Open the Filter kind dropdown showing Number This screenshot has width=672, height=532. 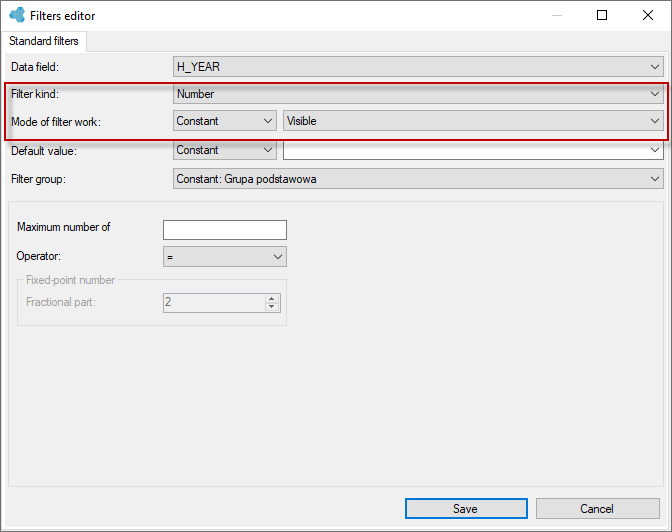[418, 94]
